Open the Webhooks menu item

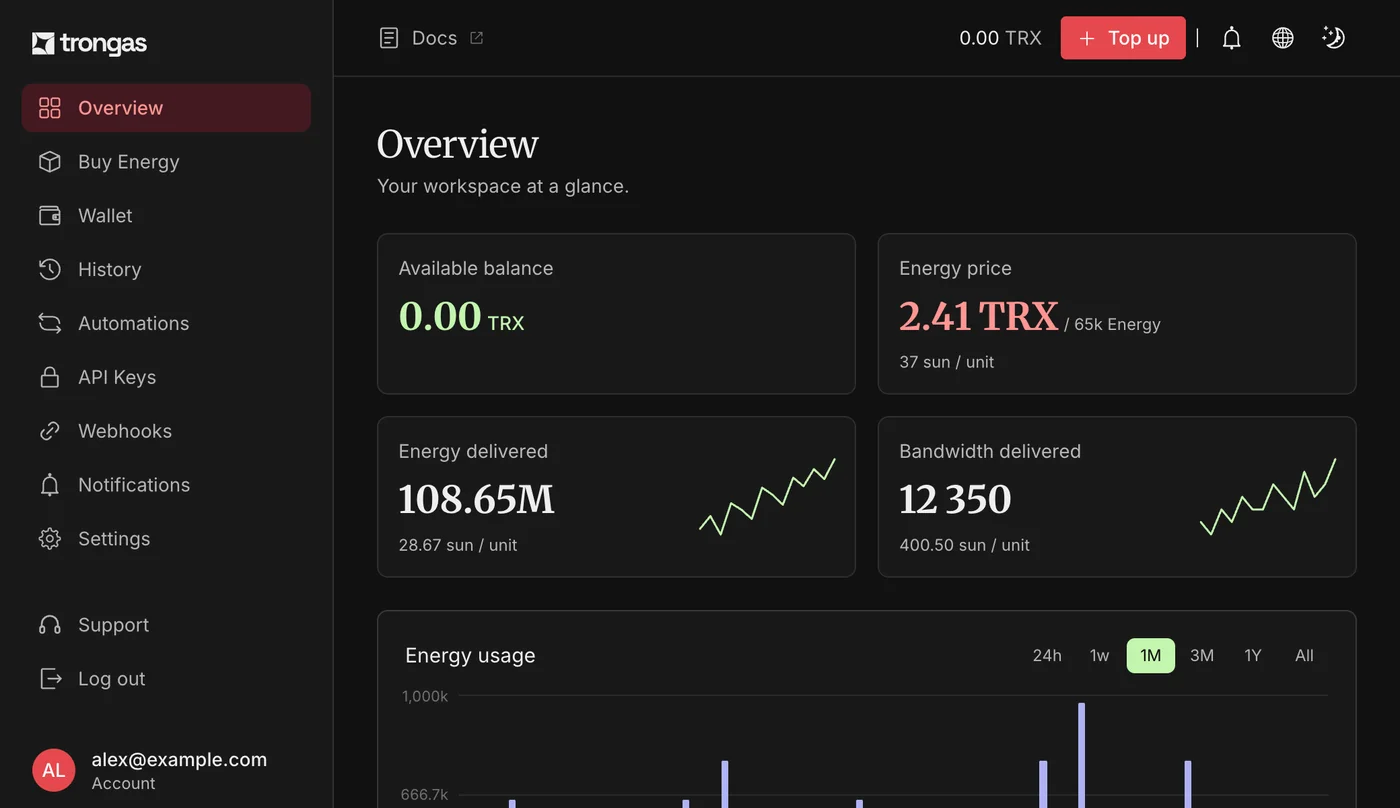pos(125,431)
